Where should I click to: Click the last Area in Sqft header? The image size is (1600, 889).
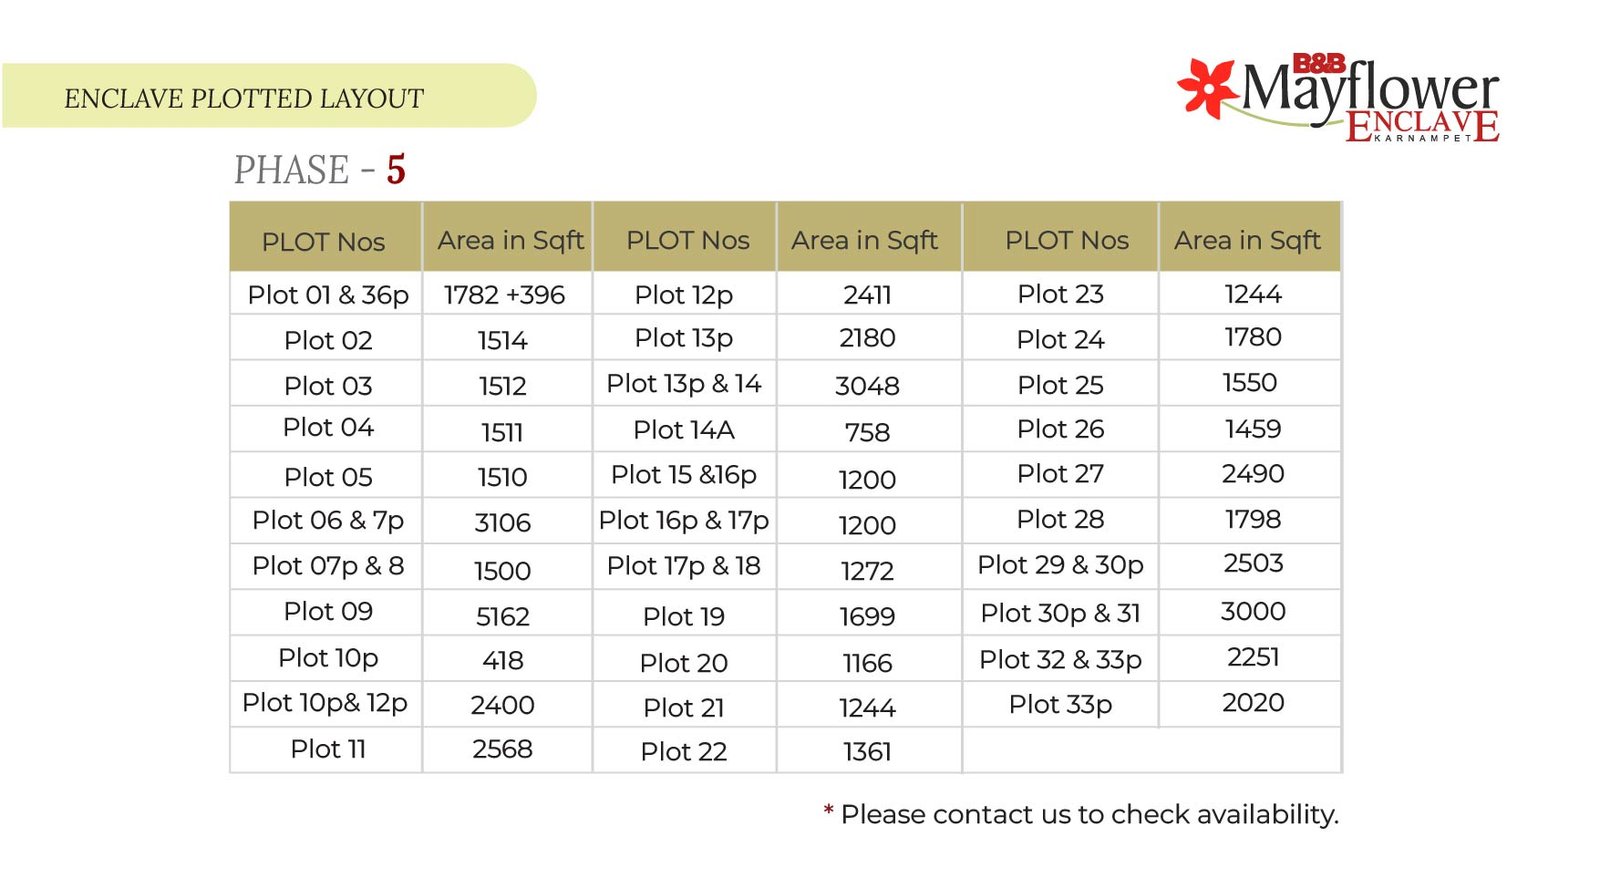(1247, 240)
